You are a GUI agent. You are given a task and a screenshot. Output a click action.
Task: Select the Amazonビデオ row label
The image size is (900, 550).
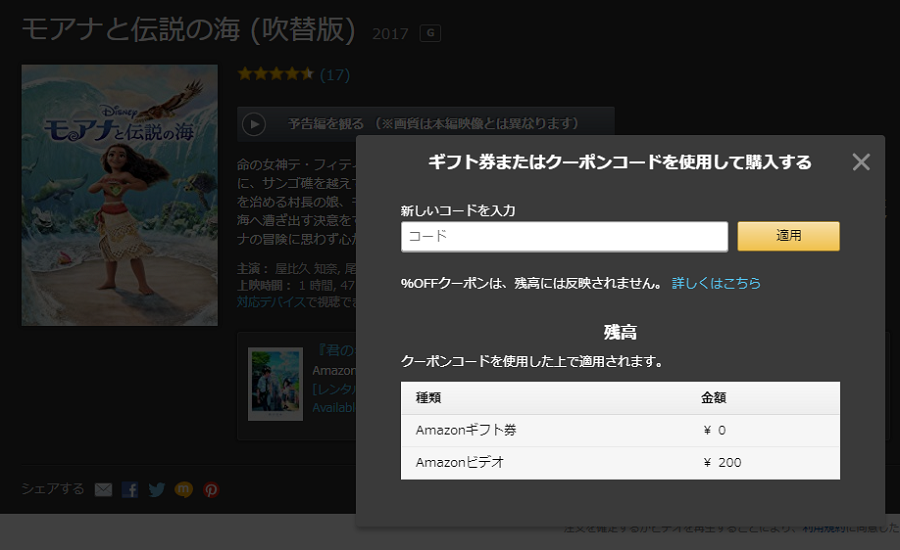[x=460, y=462]
